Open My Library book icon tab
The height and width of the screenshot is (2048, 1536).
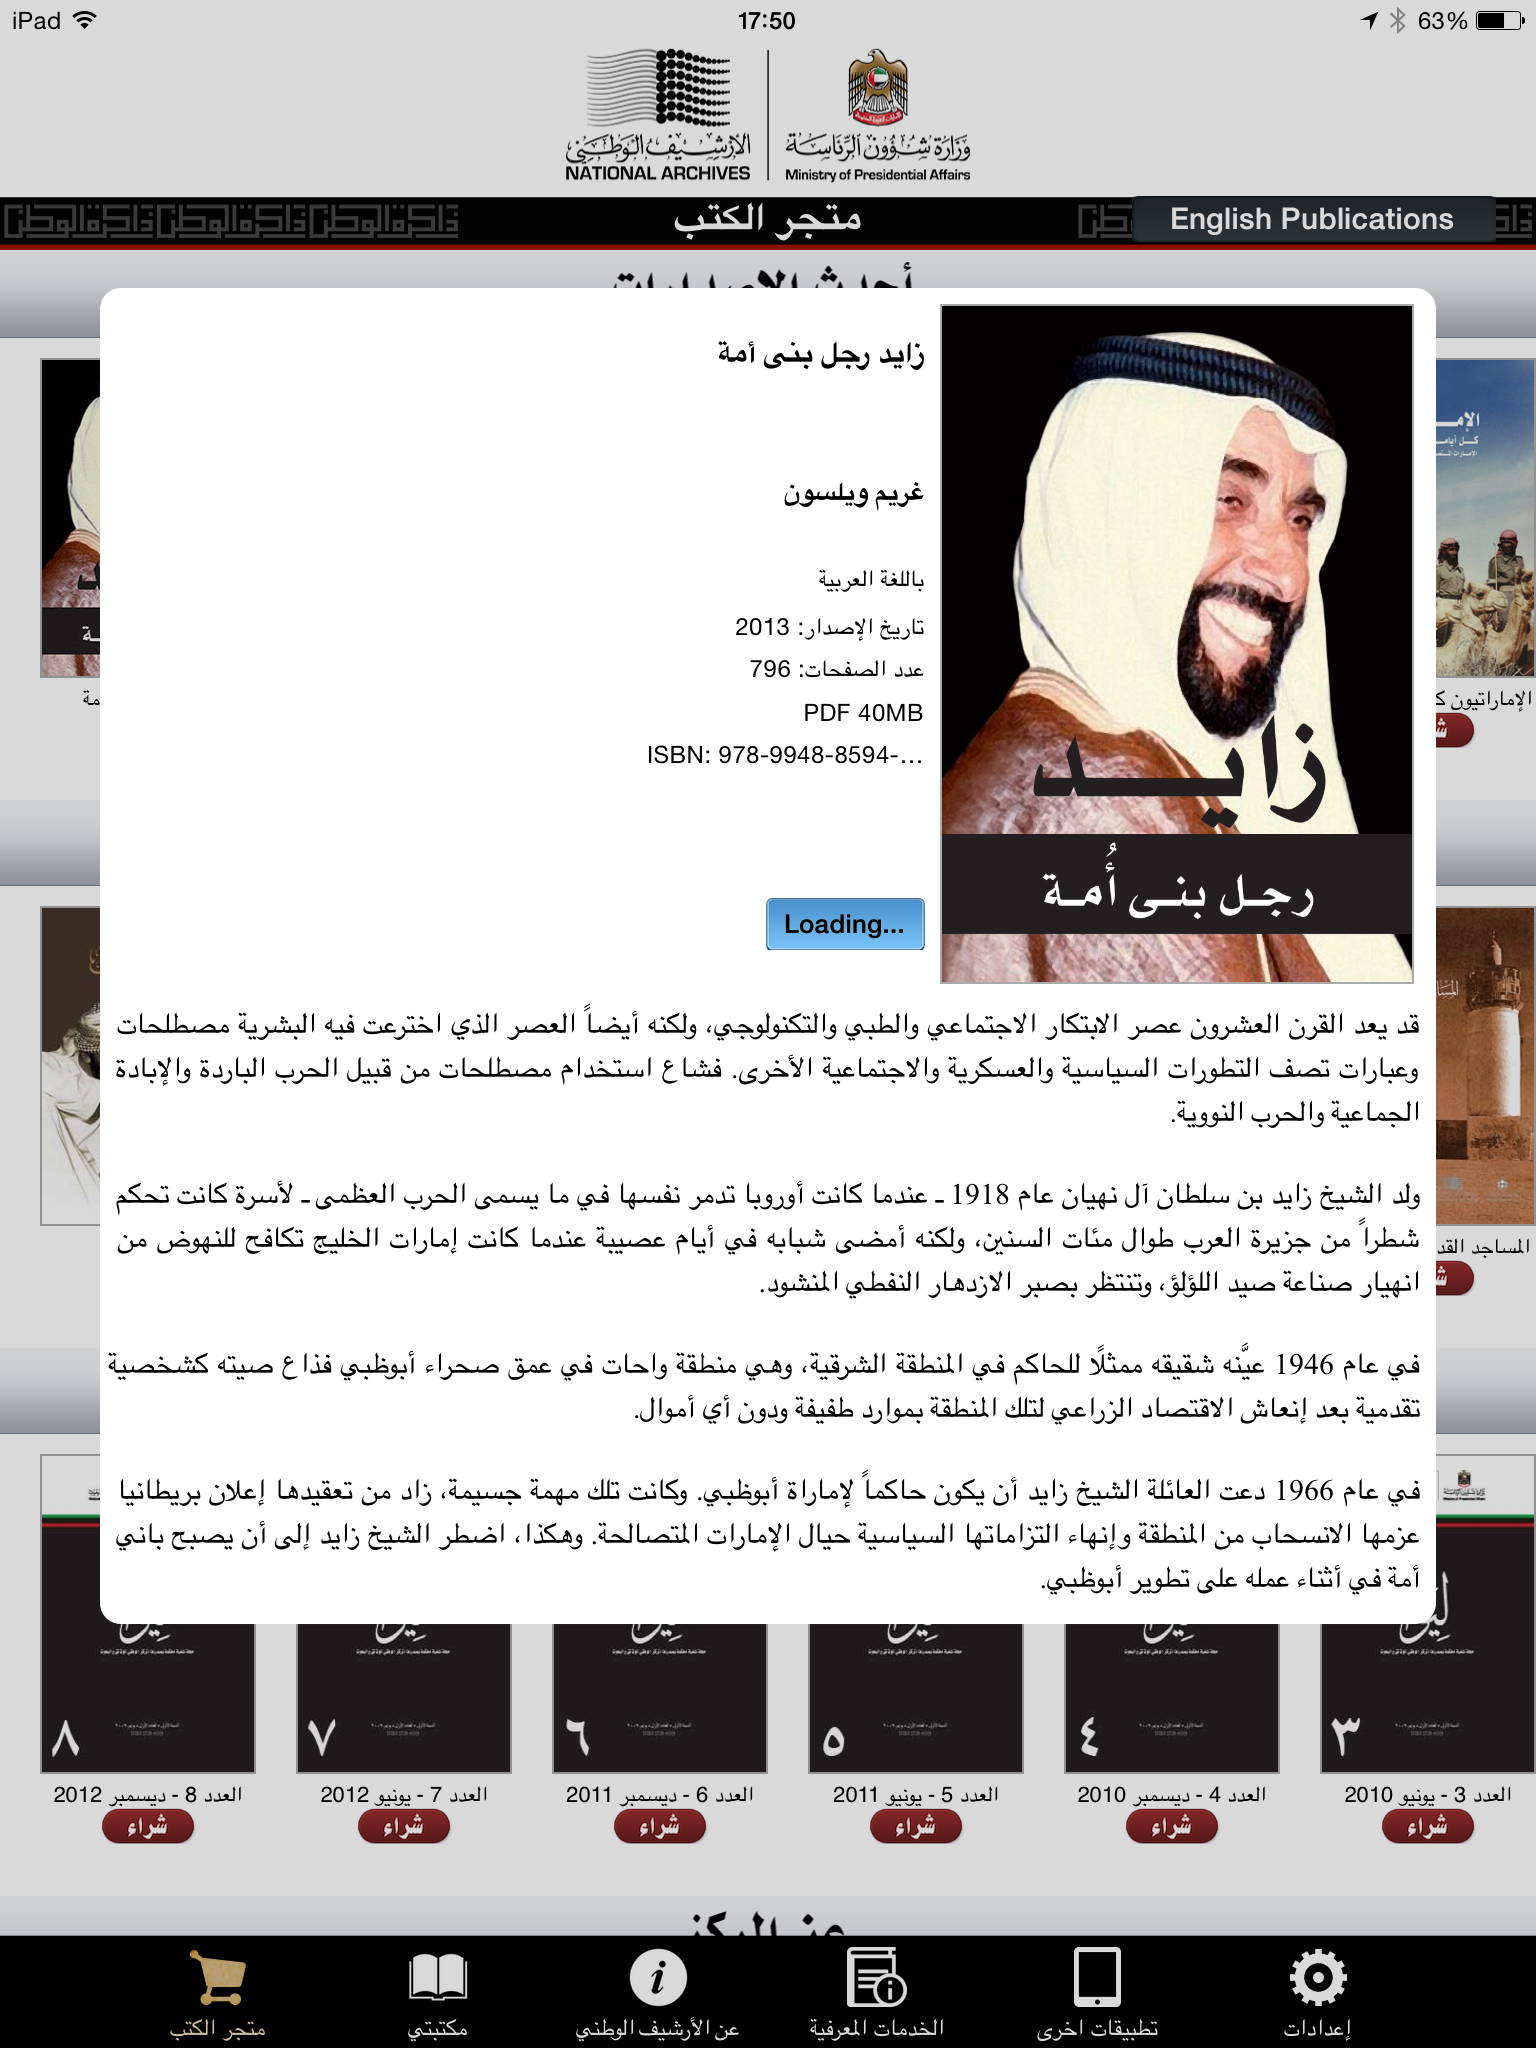coord(438,1978)
